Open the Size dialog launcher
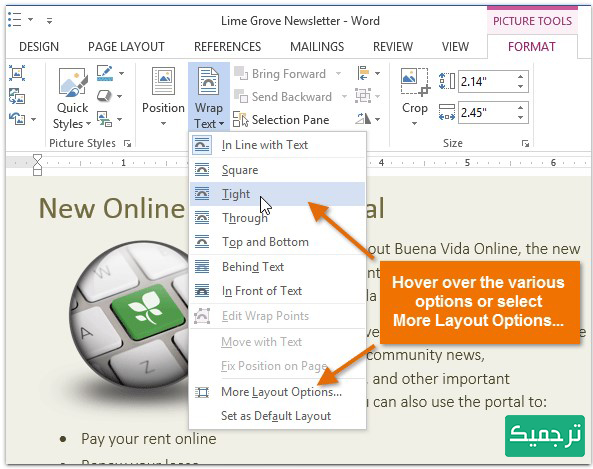 525,143
